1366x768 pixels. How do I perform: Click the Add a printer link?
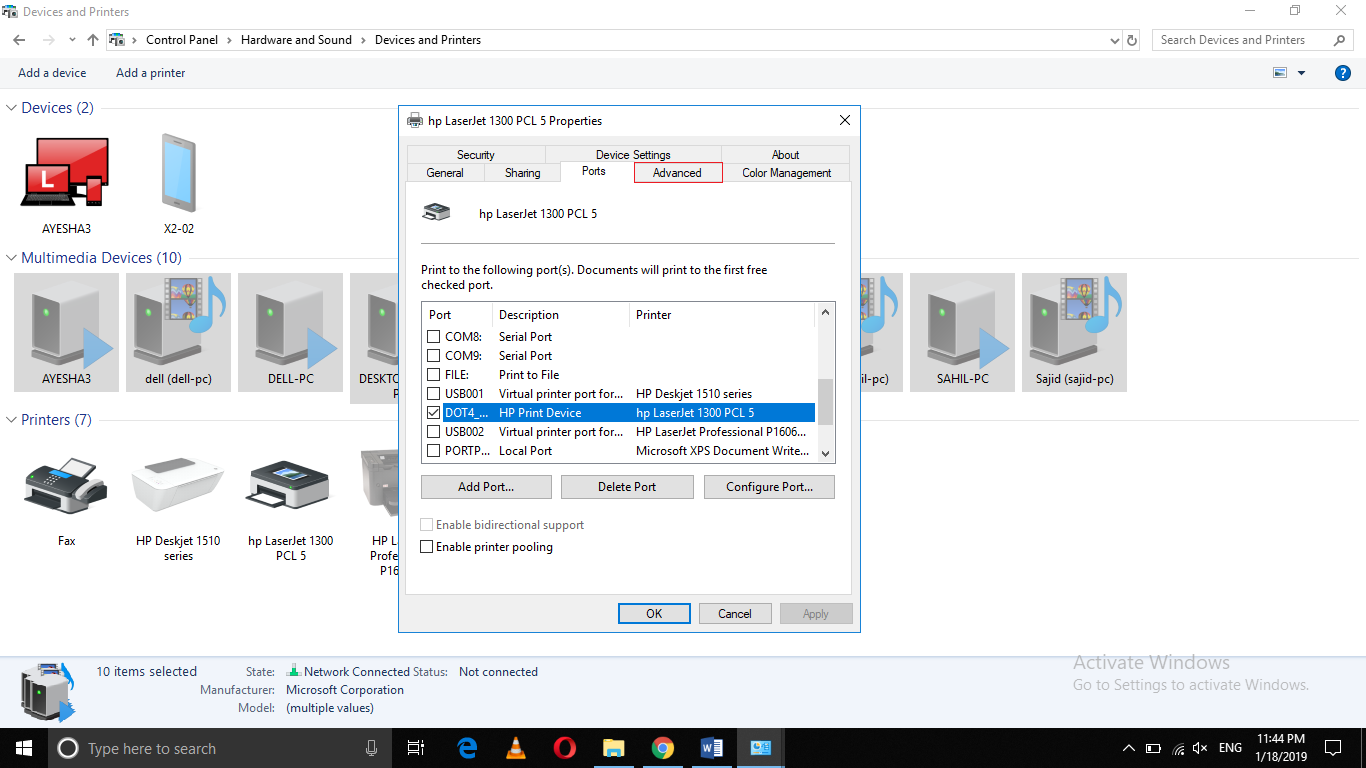tap(150, 72)
